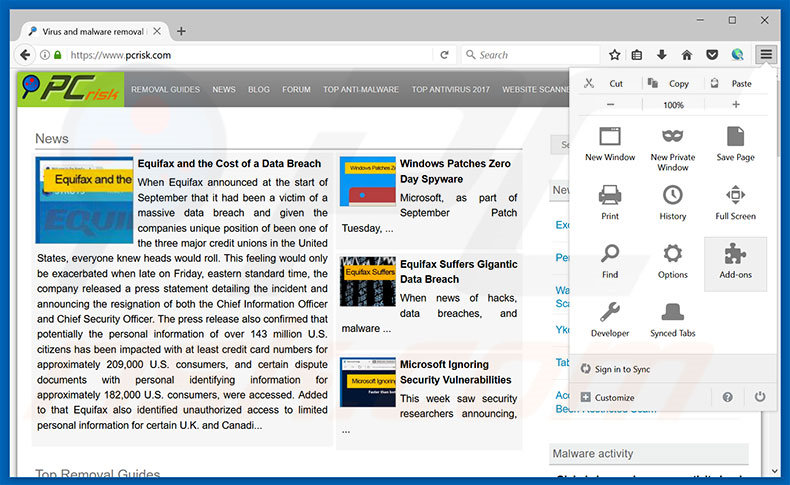Open a New Window
The width and height of the screenshot is (790, 485).
610,144
